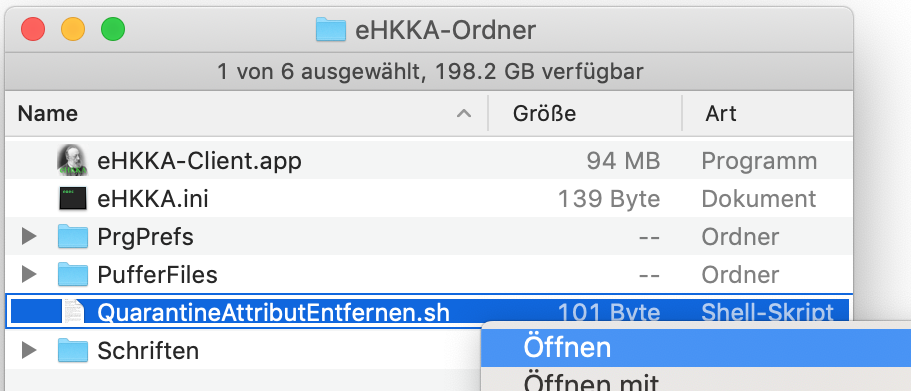The height and width of the screenshot is (391, 911).
Task: Select the PufferFiles folder icon
Action: tap(73, 275)
